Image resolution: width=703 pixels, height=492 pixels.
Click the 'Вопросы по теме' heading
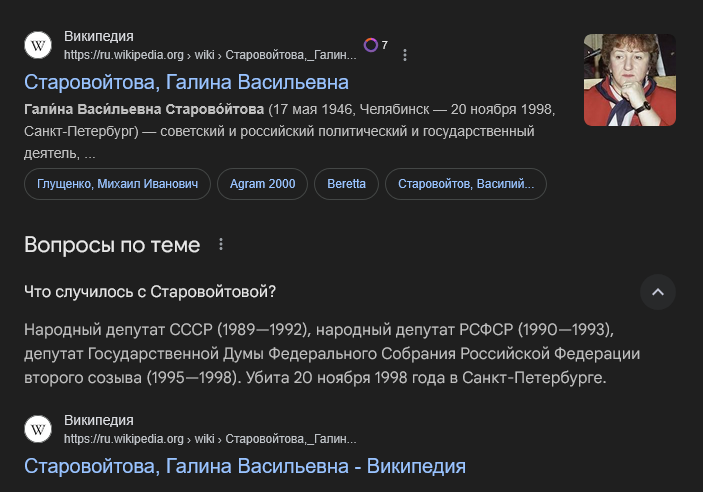click(112, 245)
